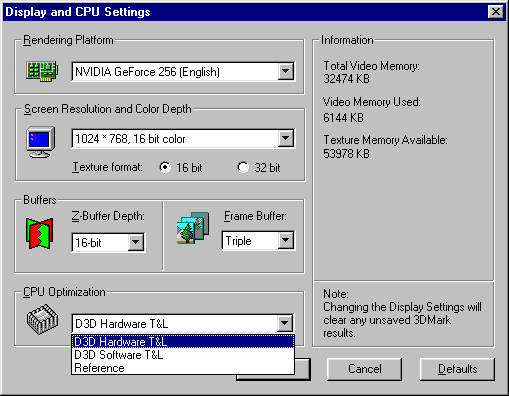Click the Z-Buffer Depth label
Viewport: 509px width, 396px height.
coord(108,216)
